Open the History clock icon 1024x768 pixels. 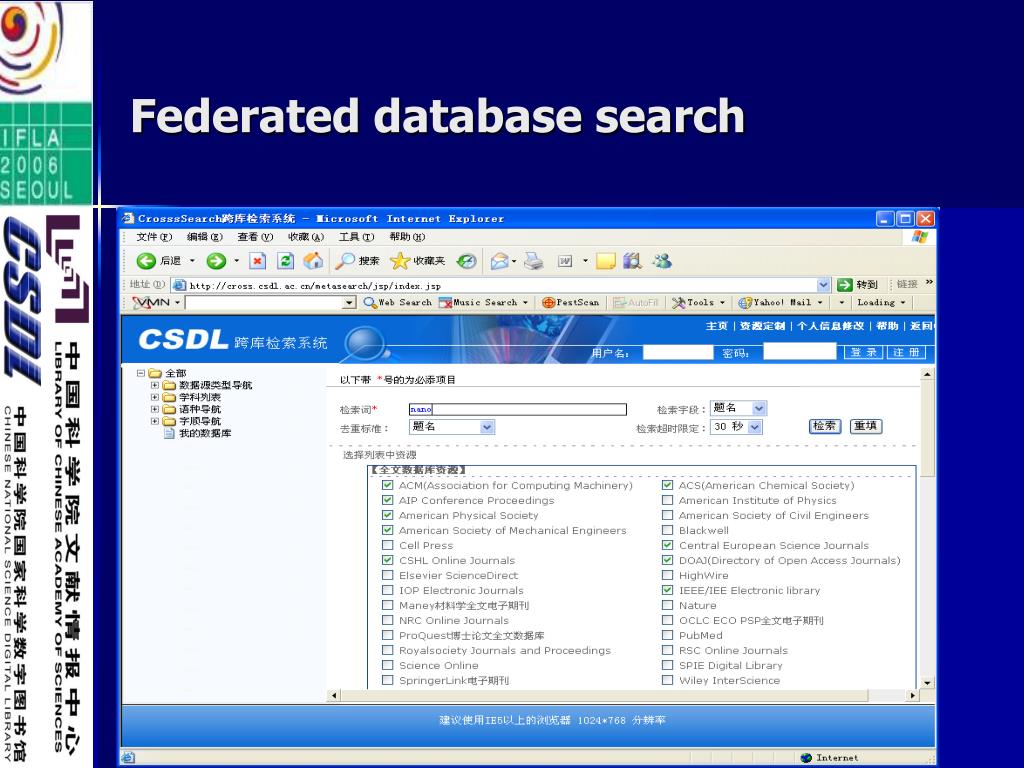[x=466, y=261]
